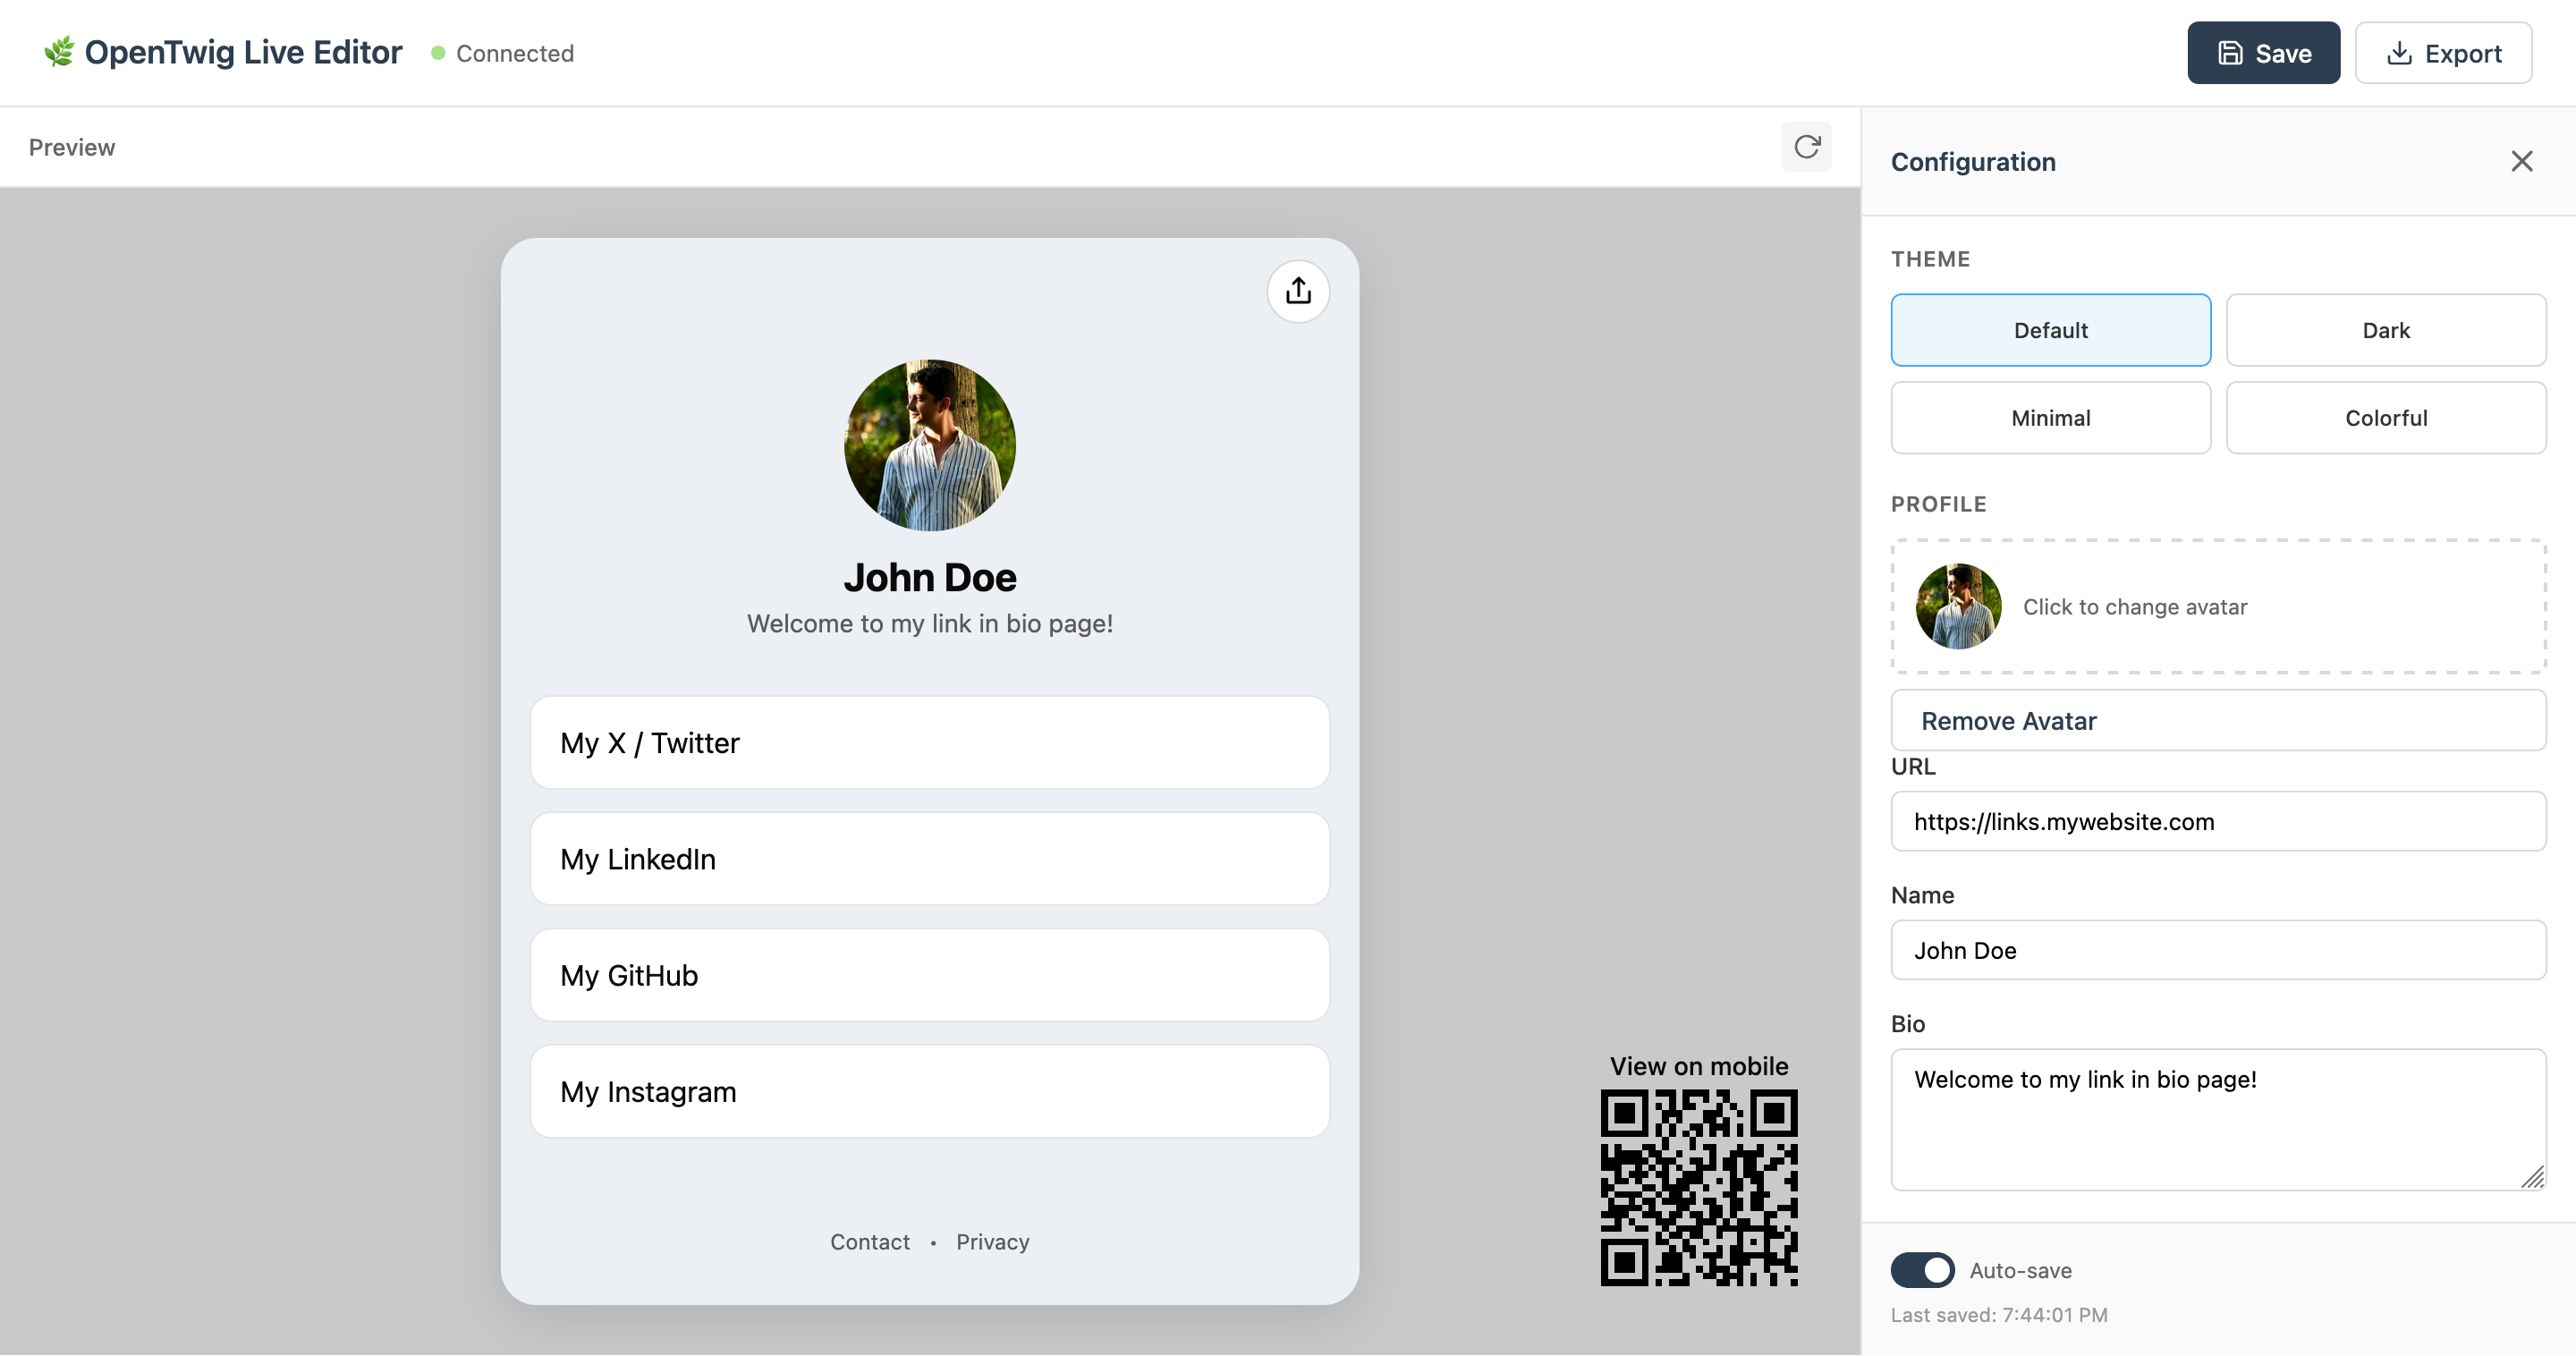Select the Default theme button
Screen dimensions: 2576x1356
point(2050,330)
